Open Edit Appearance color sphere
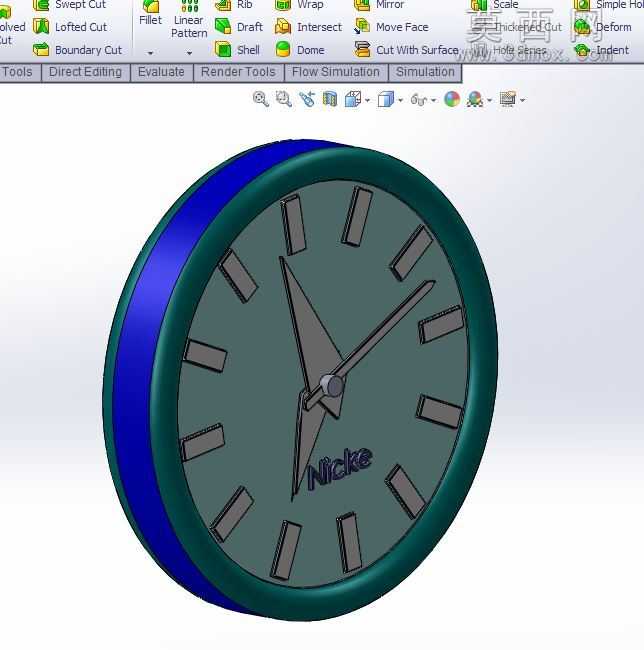The image size is (644, 650). point(452,99)
